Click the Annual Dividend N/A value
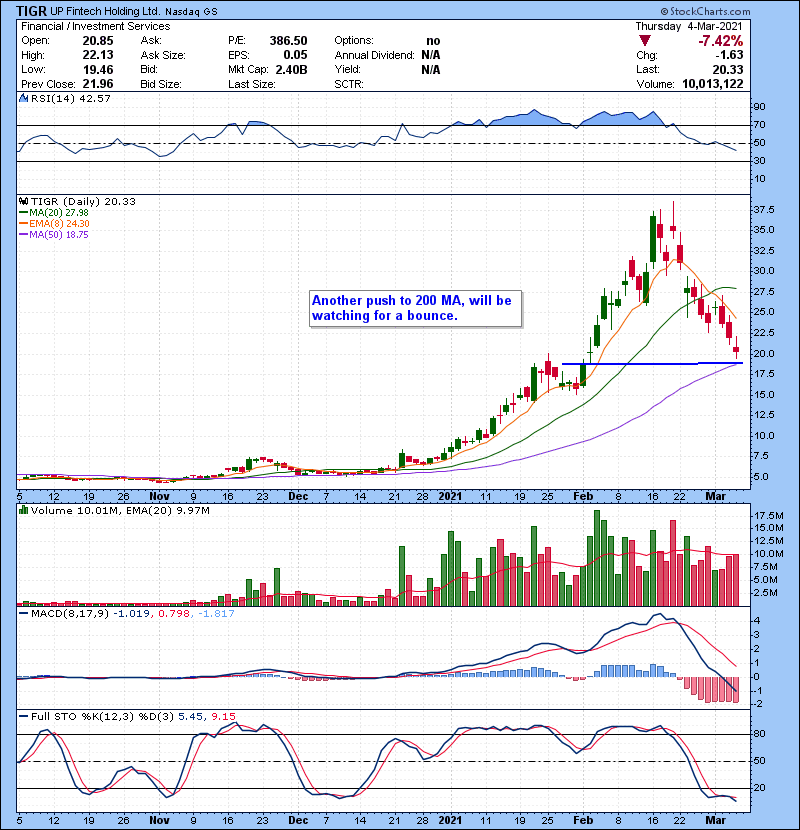800x830 pixels. (x=431, y=55)
